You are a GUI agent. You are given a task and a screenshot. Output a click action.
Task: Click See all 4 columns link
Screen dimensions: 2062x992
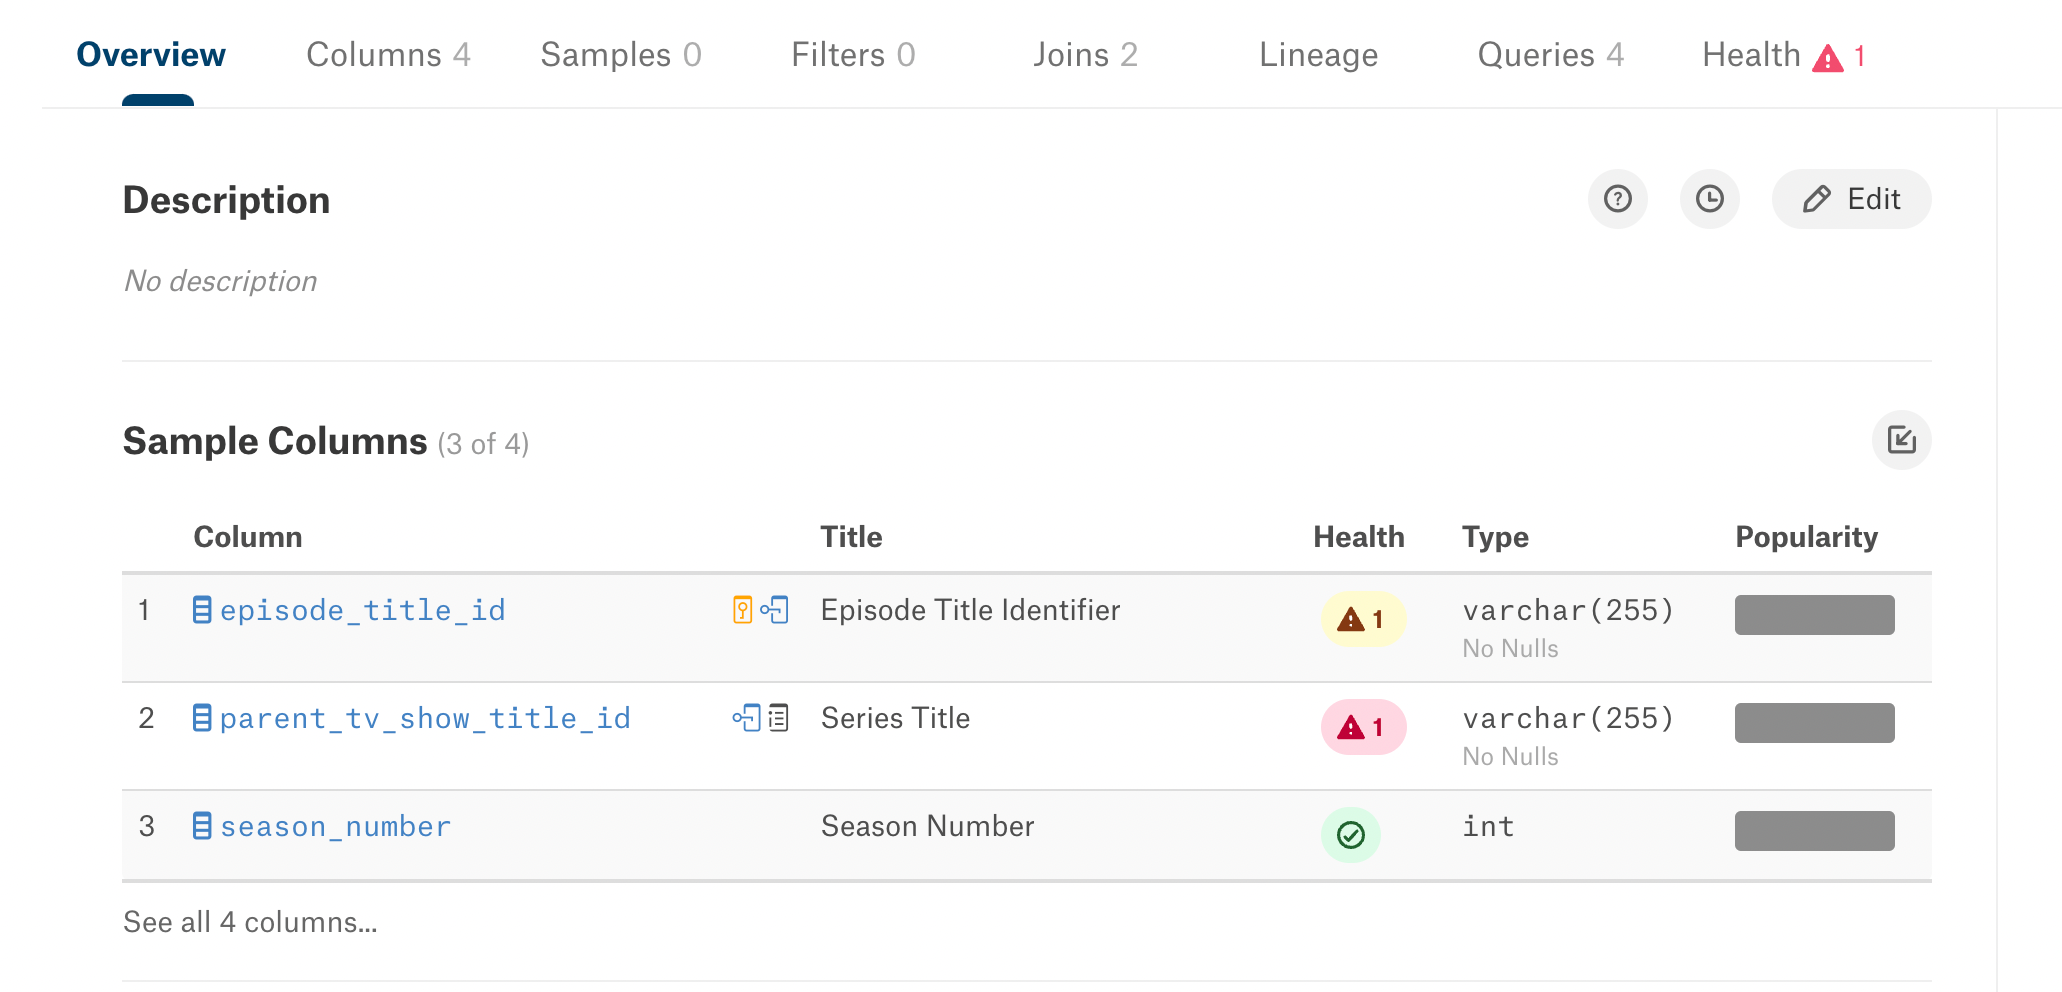(250, 922)
